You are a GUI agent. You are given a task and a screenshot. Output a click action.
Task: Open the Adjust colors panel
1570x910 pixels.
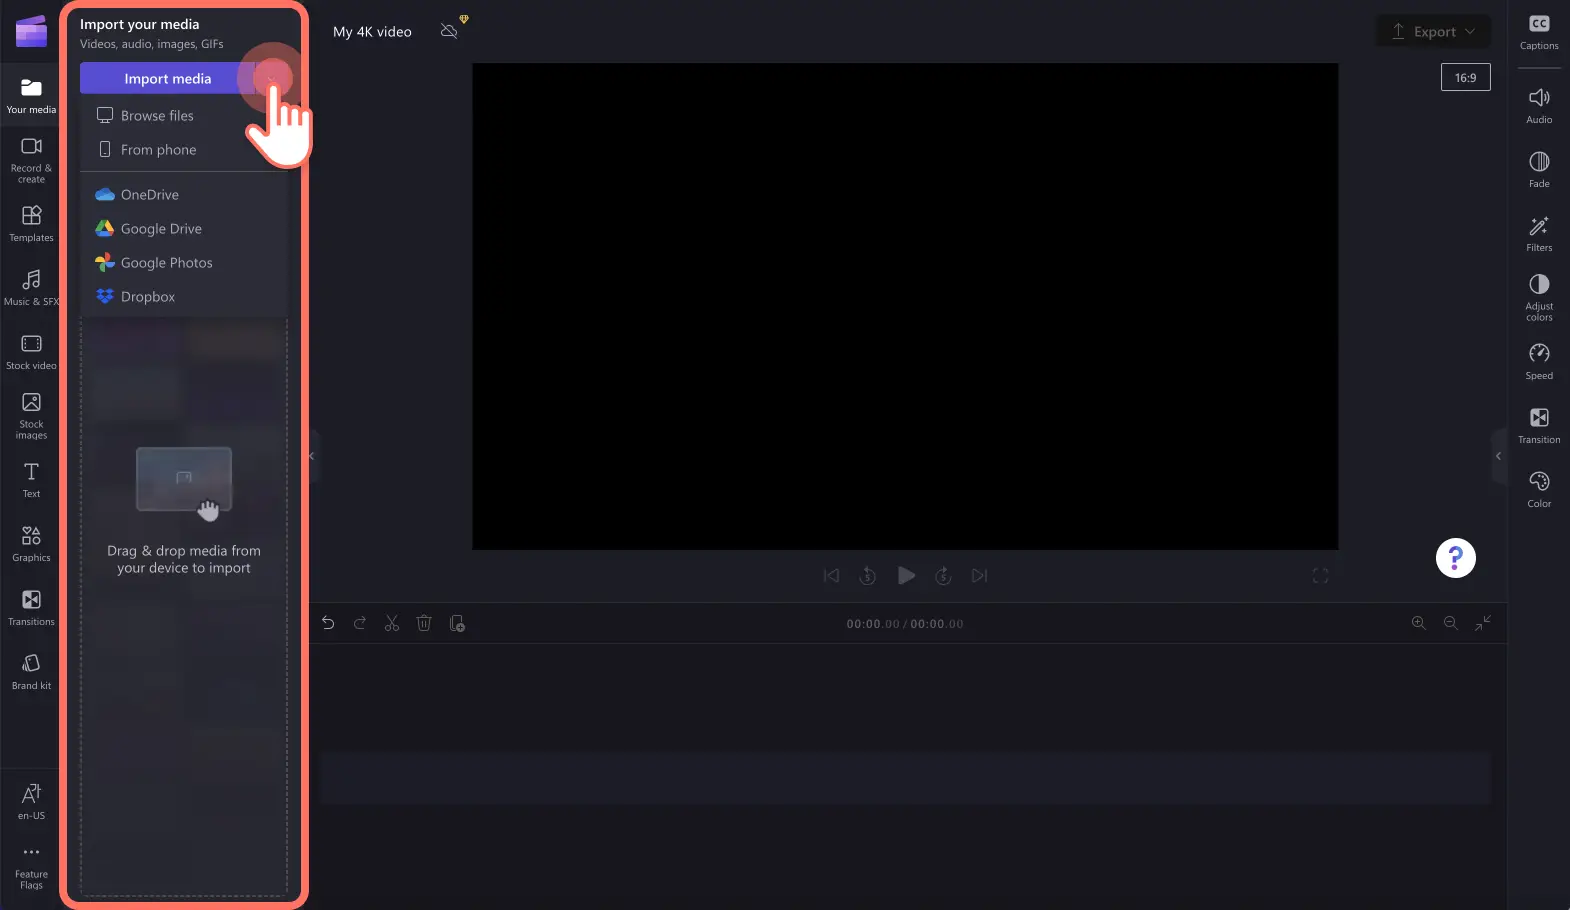1538,296
